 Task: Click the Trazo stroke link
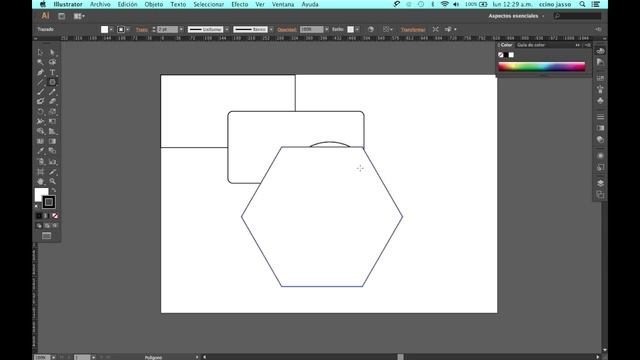click(142, 29)
